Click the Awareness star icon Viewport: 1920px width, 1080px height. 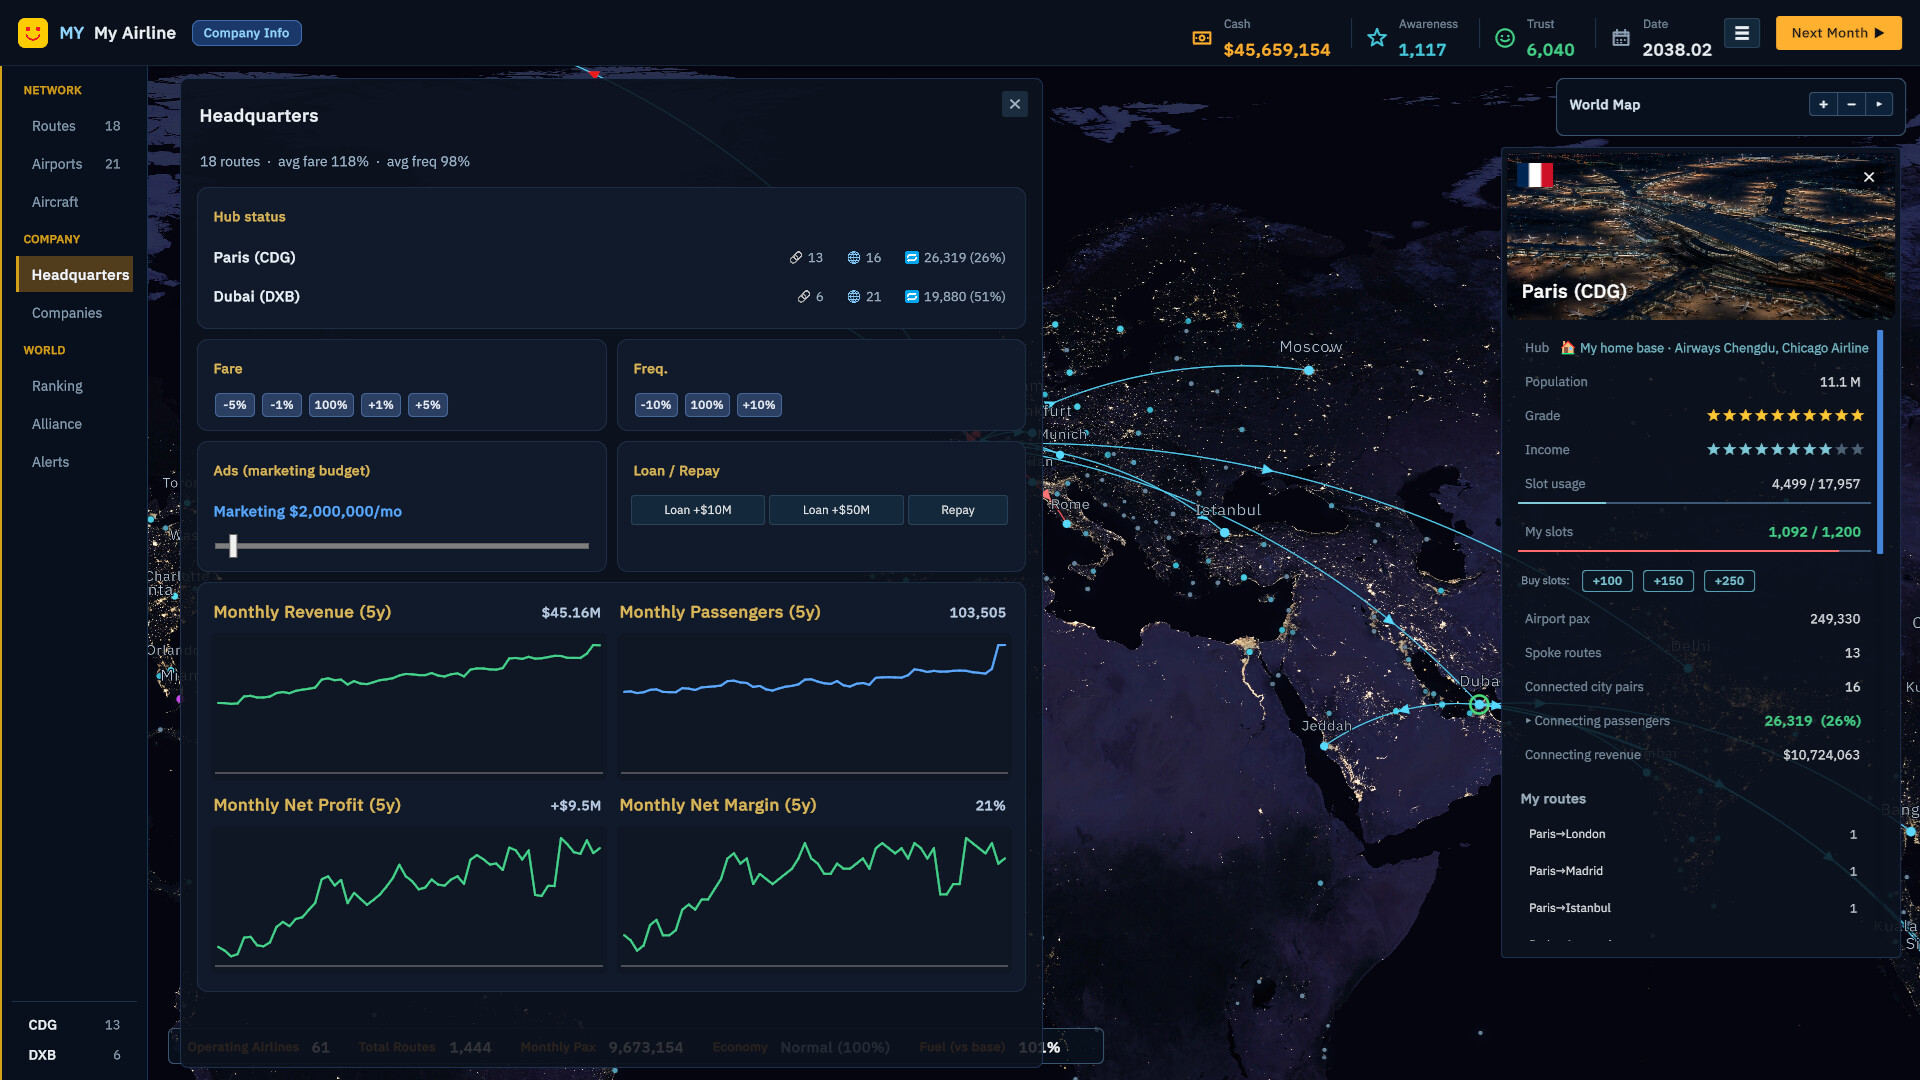(1377, 38)
